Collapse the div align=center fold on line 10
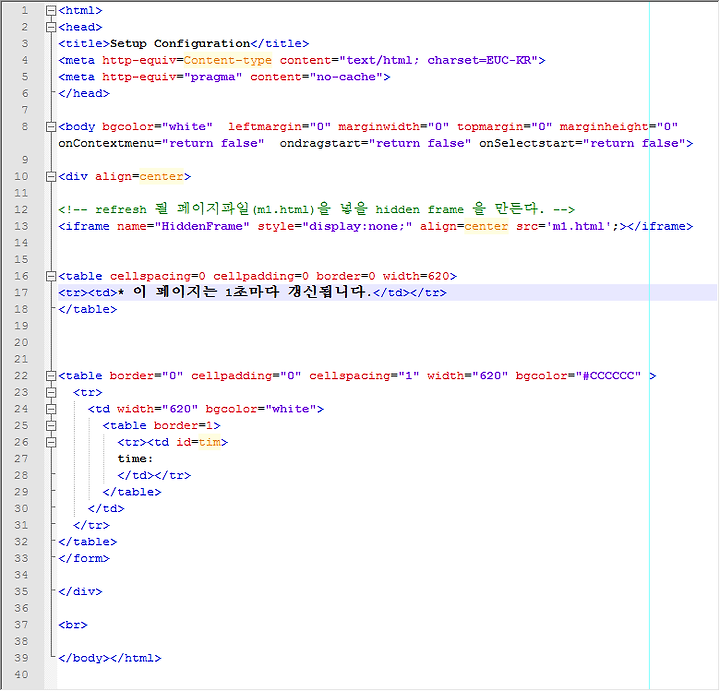The image size is (720, 691). [51, 176]
